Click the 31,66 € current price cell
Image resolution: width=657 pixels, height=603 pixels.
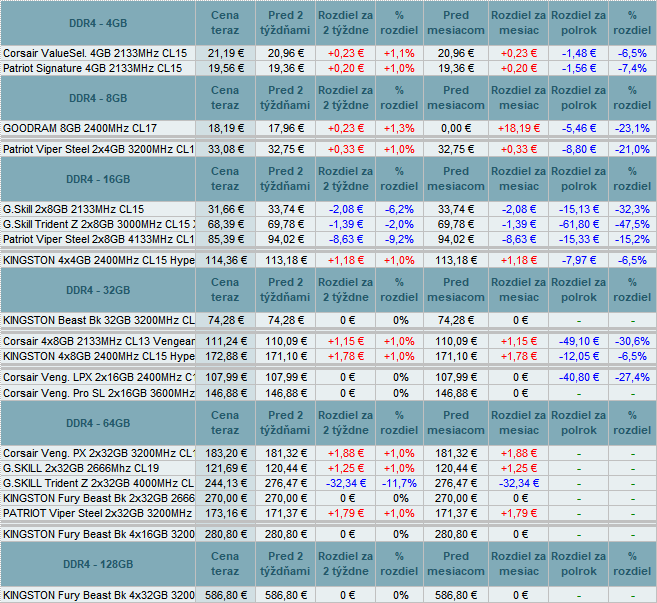pyautogui.click(x=225, y=209)
